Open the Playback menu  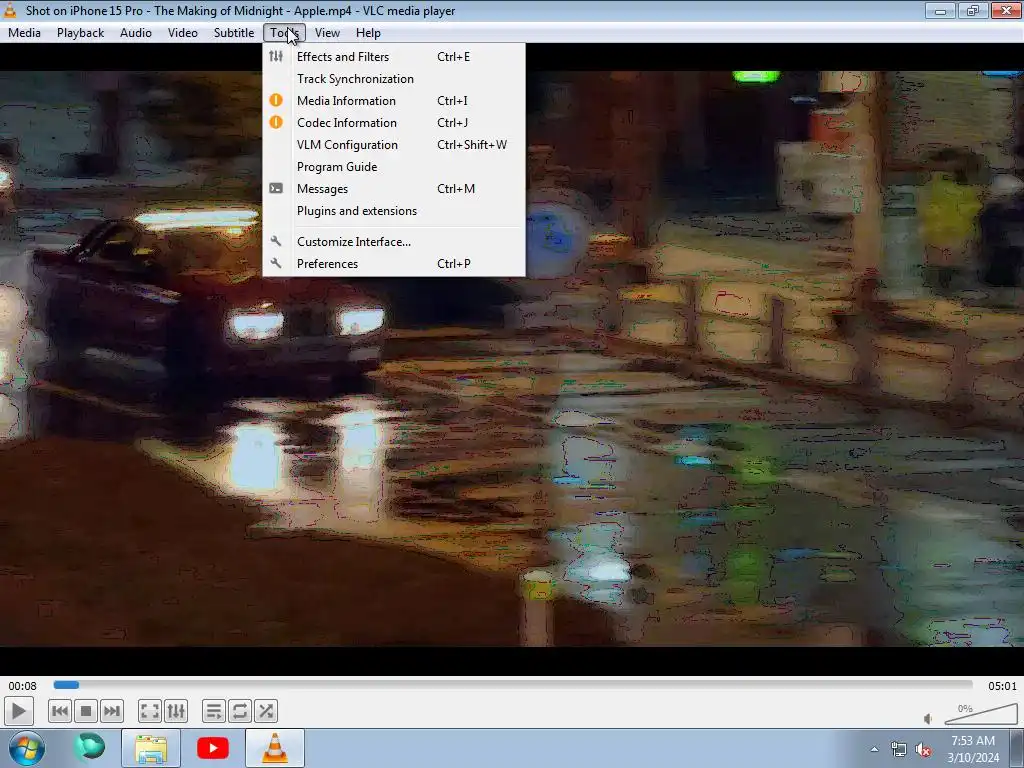click(80, 33)
